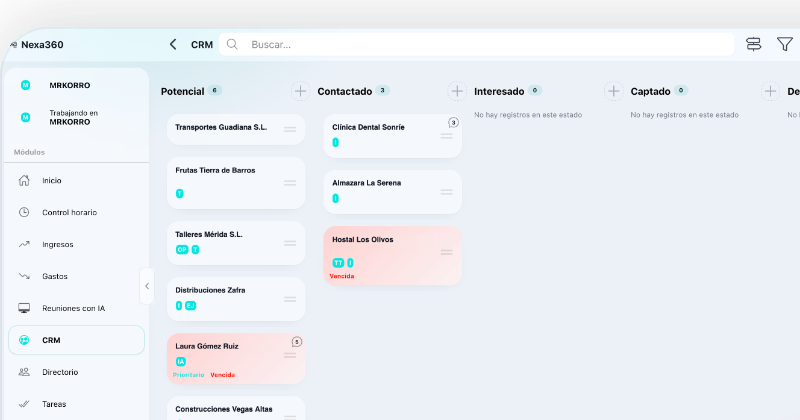Click the Tareas checkmark icon

(24, 404)
